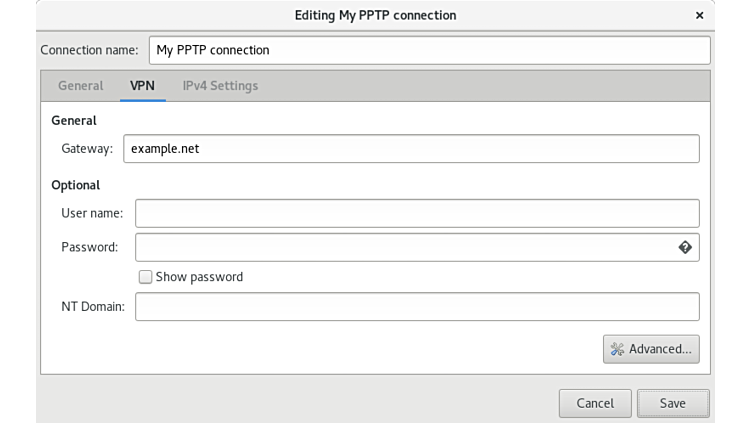Click the tools icon on the Advanced button
Screen dimensions: 752x423
click(617, 349)
